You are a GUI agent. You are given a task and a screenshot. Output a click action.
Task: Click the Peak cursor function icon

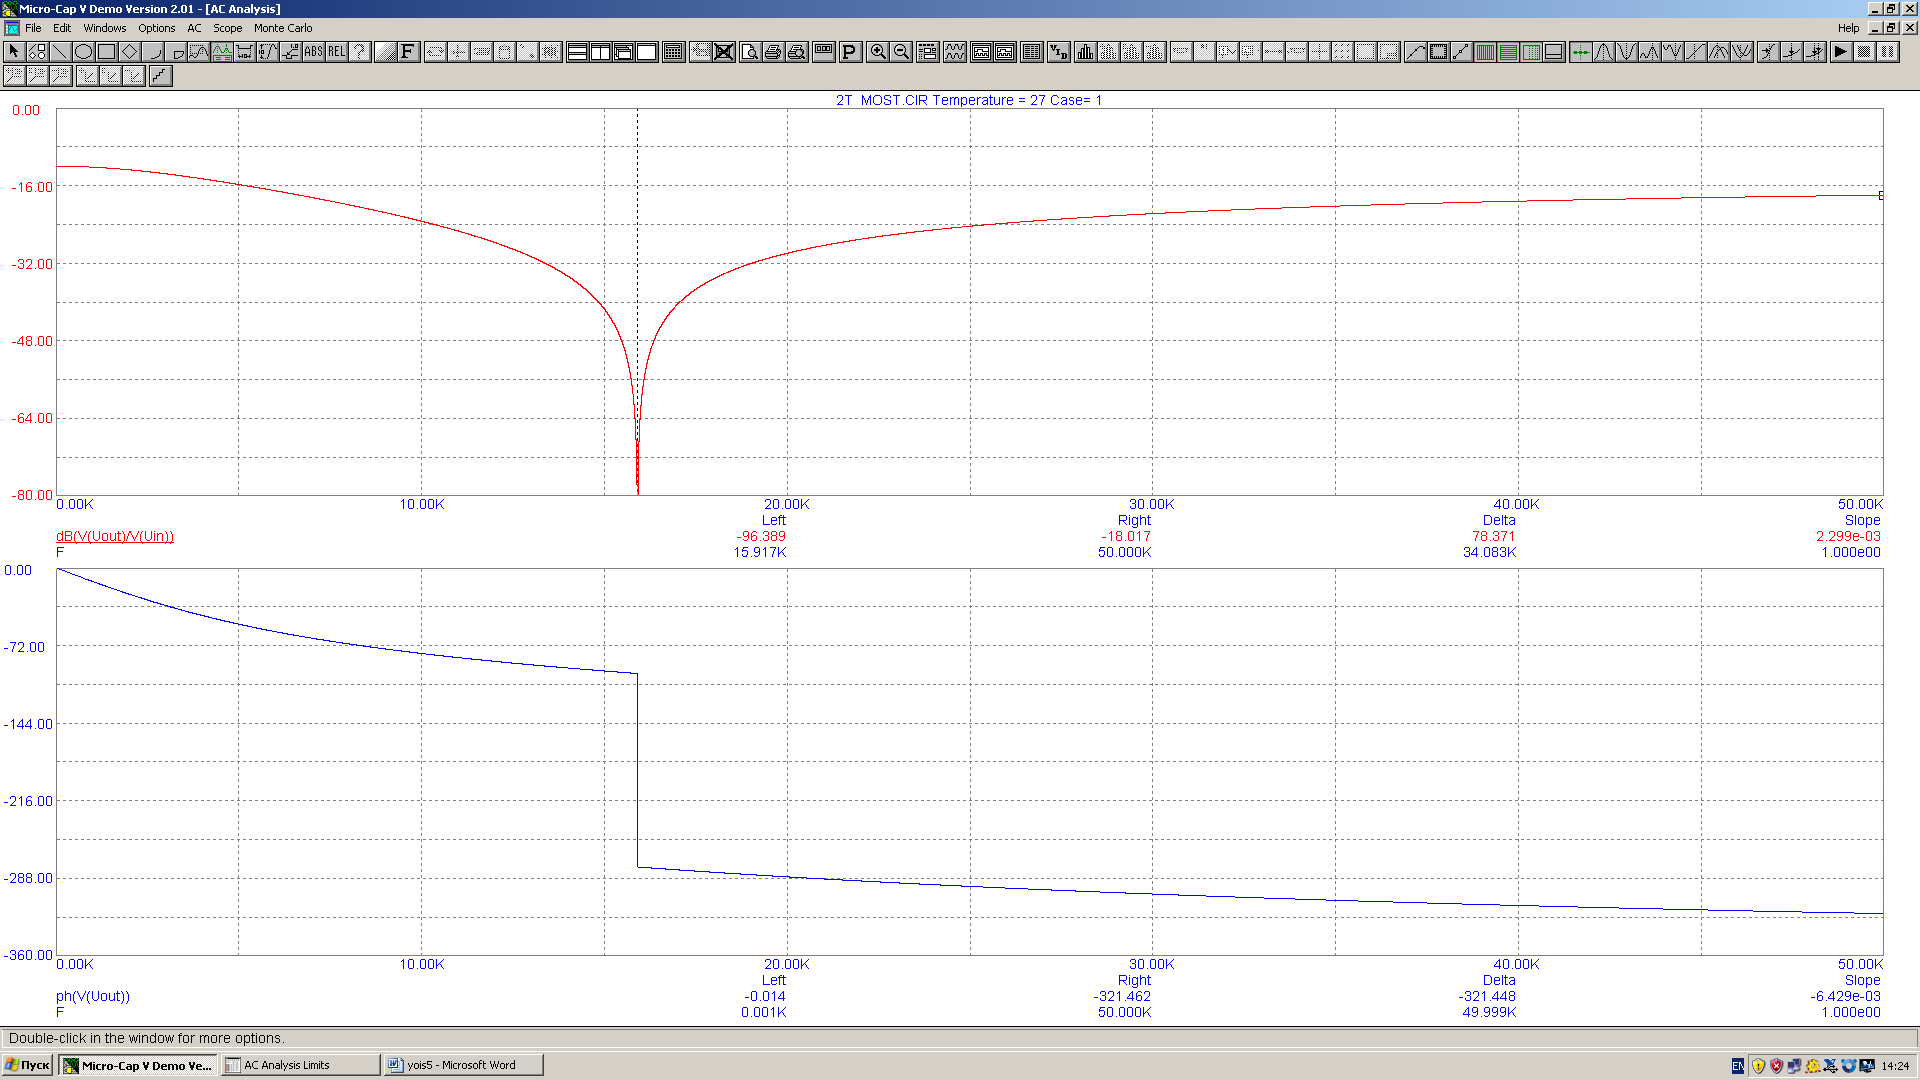point(1604,52)
